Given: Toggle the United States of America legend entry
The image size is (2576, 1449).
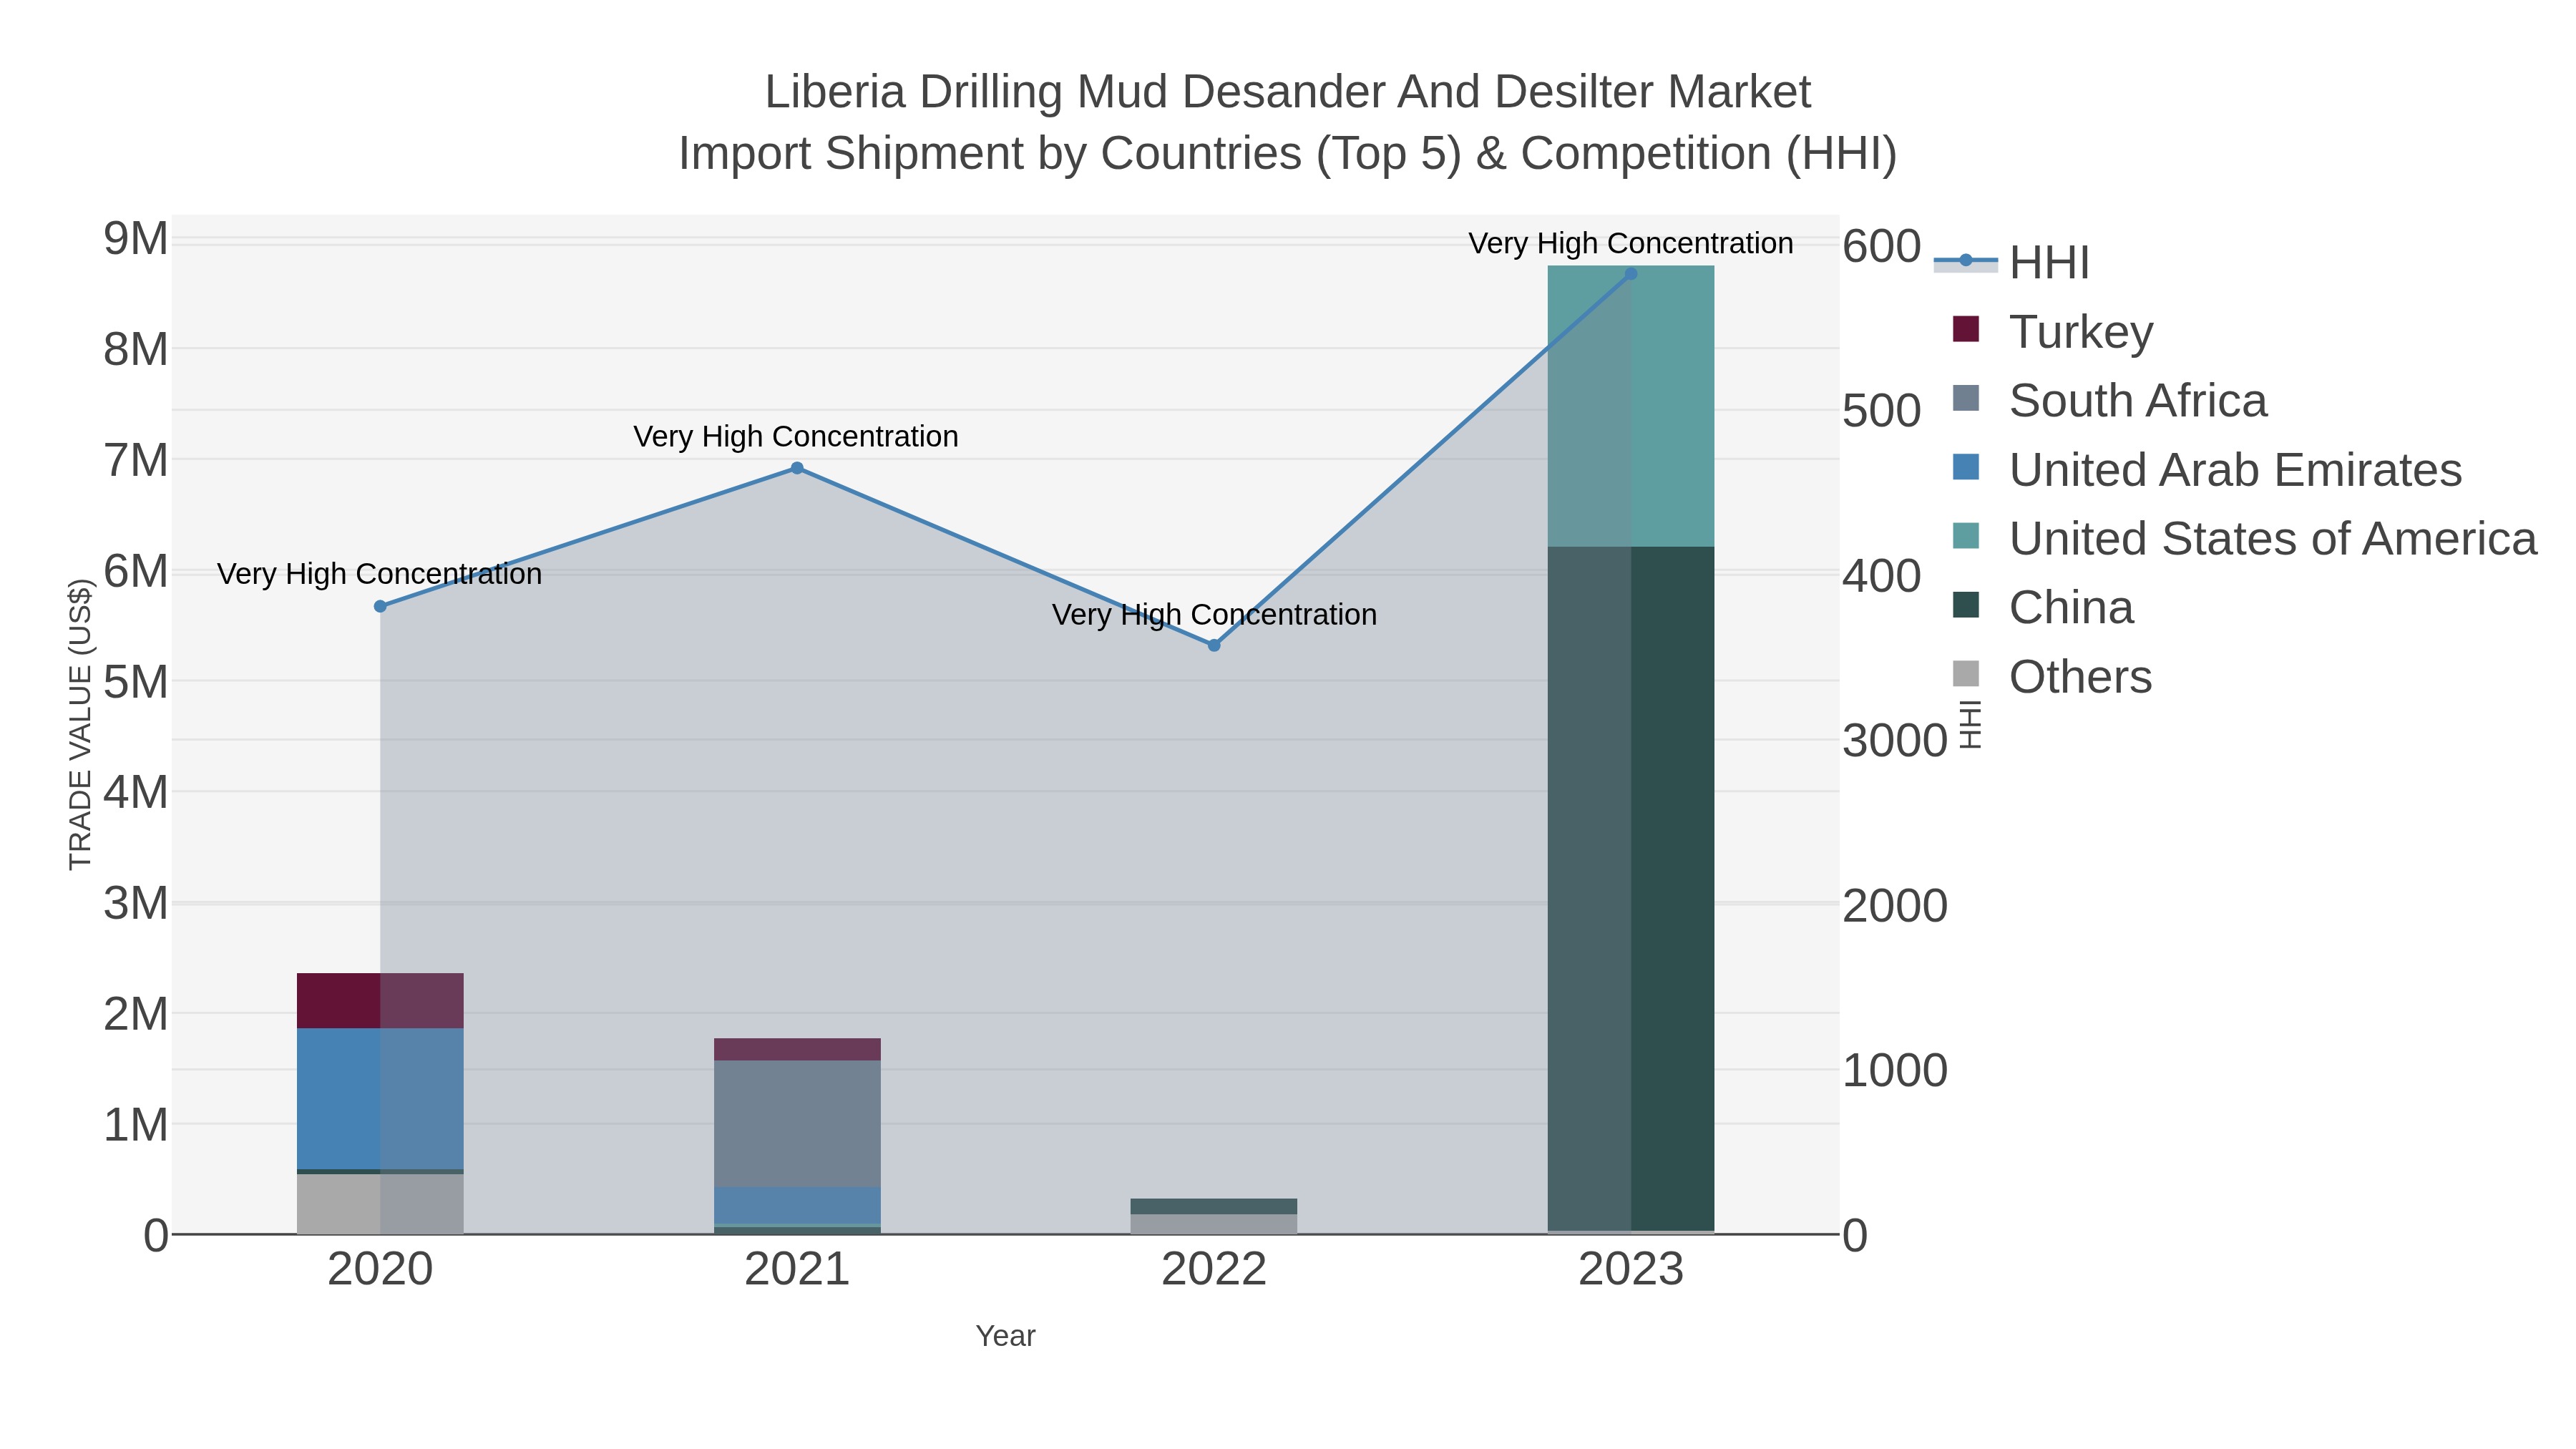Looking at the screenshot, I should [x=2245, y=538].
